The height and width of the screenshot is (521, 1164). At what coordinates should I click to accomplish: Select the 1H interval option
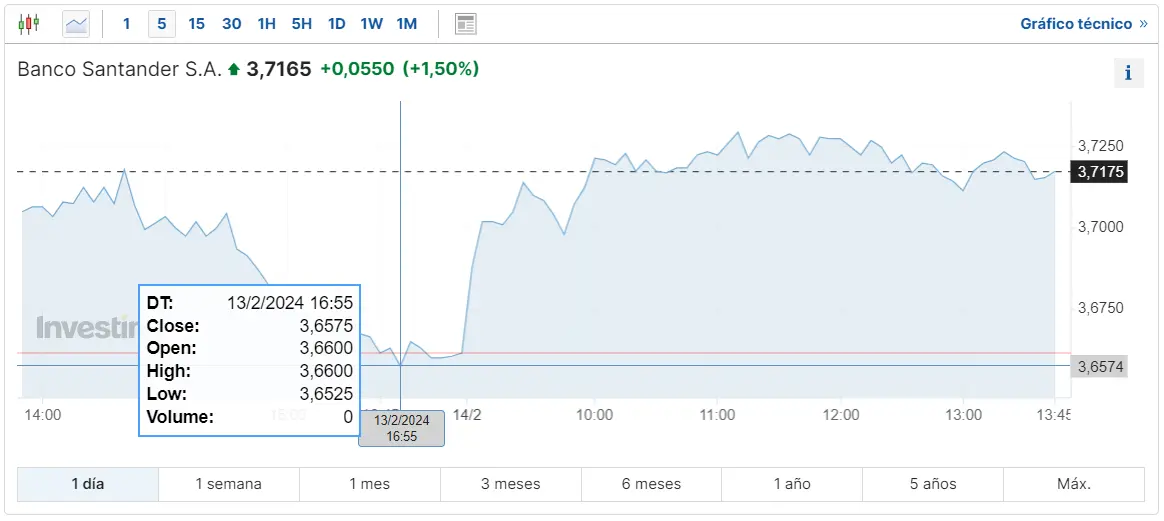pyautogui.click(x=267, y=24)
